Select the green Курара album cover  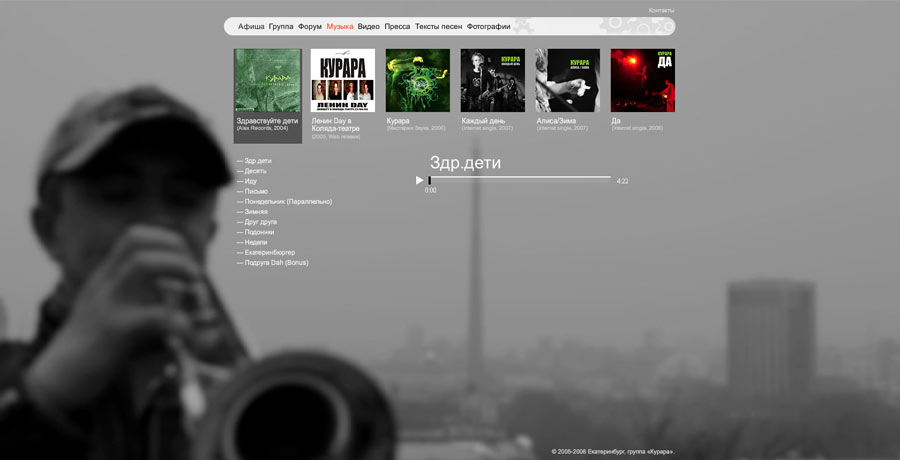(x=418, y=80)
